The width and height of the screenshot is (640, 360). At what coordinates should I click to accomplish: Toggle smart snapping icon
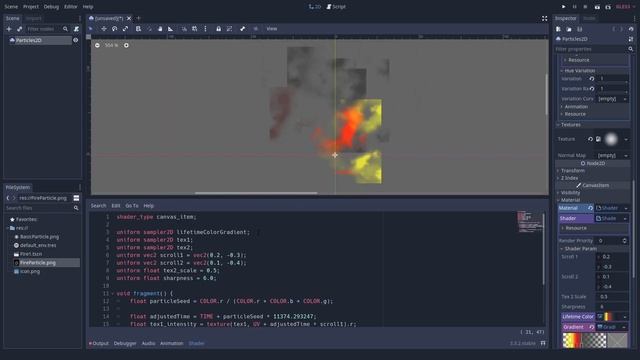click(x=184, y=29)
